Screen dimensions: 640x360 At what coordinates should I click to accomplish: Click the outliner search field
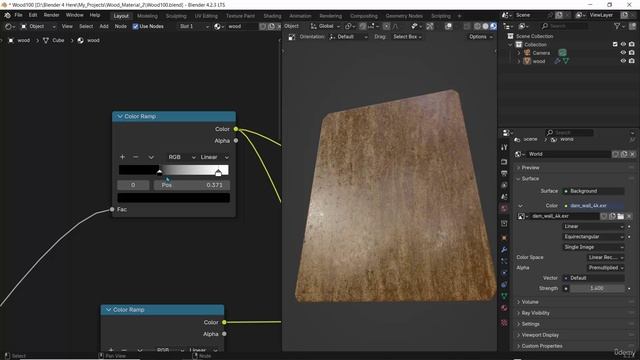click(565, 26)
